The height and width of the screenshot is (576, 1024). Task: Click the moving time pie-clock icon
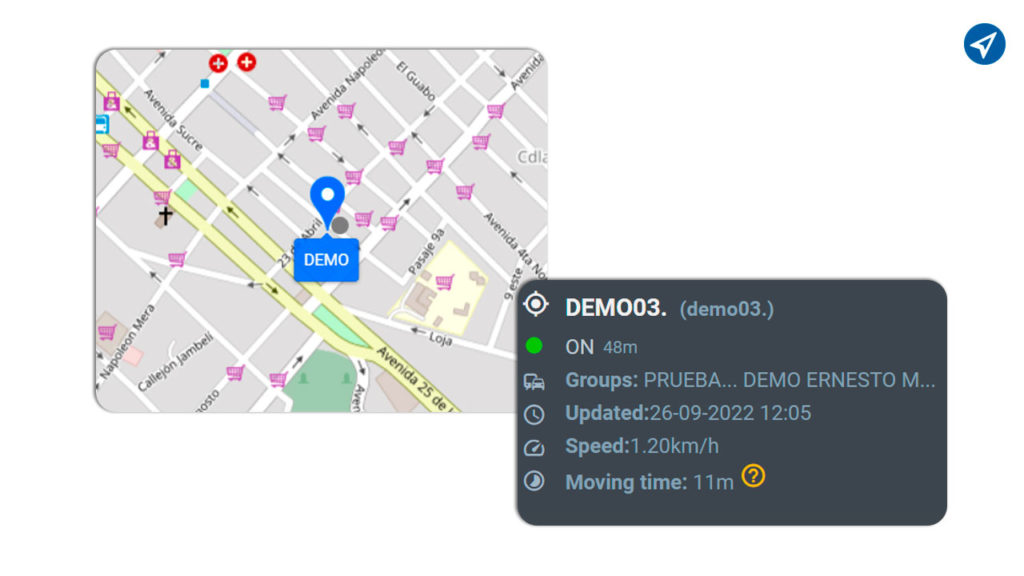pyautogui.click(x=534, y=481)
